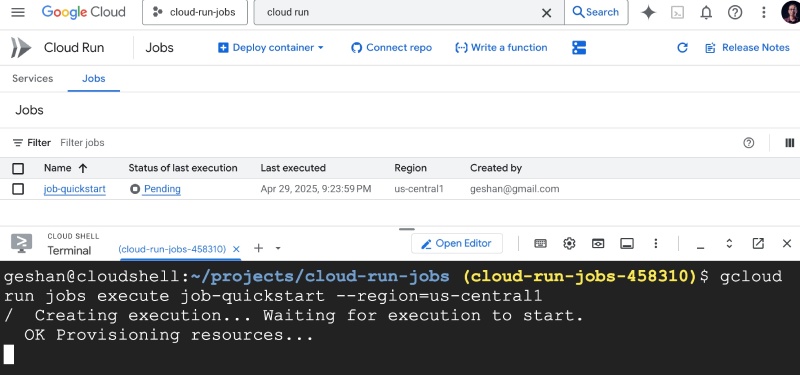800x375 pixels.
Task: Click the Status of last execution column header
Action: point(183,168)
